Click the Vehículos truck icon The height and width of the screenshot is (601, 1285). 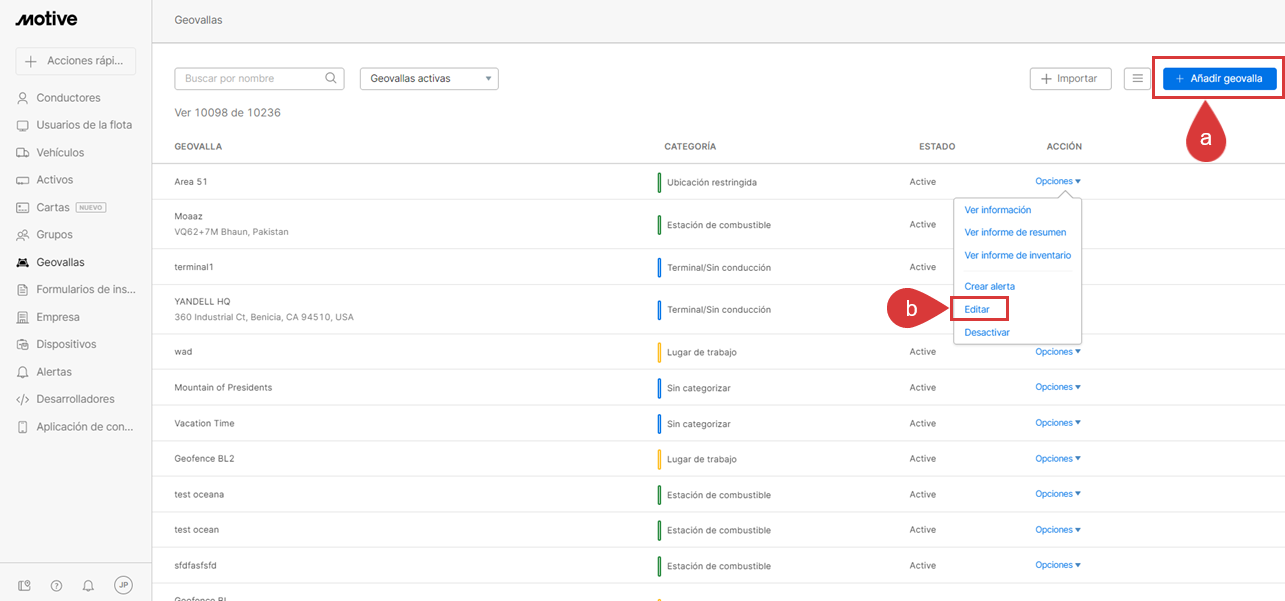(23, 153)
